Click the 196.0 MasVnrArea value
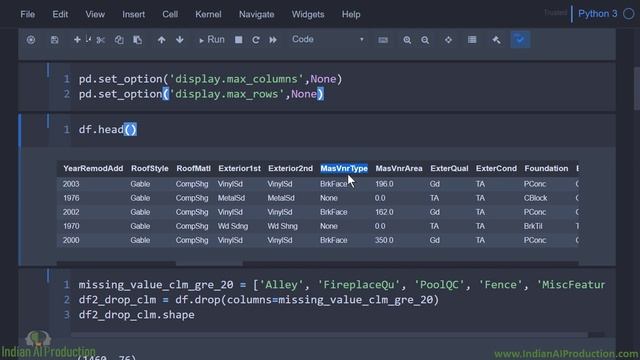 (384, 184)
